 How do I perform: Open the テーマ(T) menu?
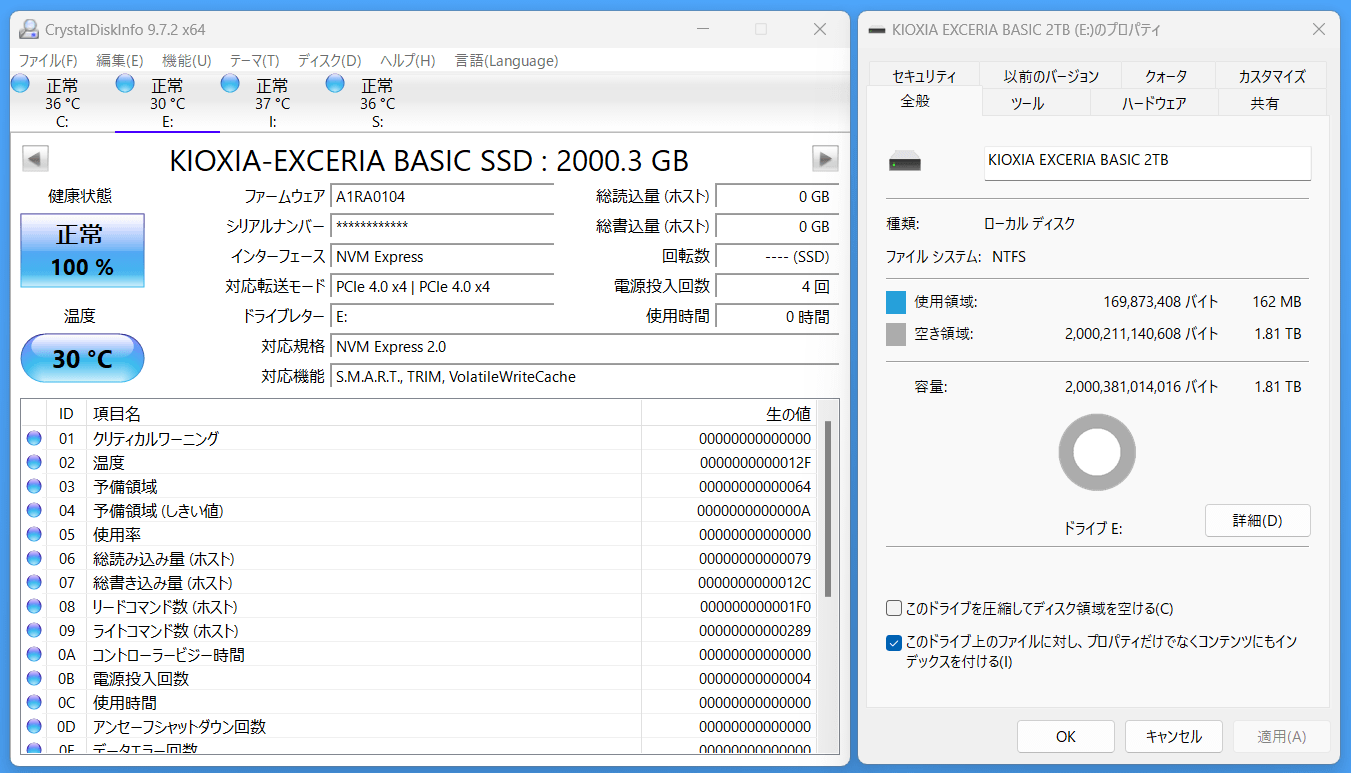pyautogui.click(x=254, y=61)
